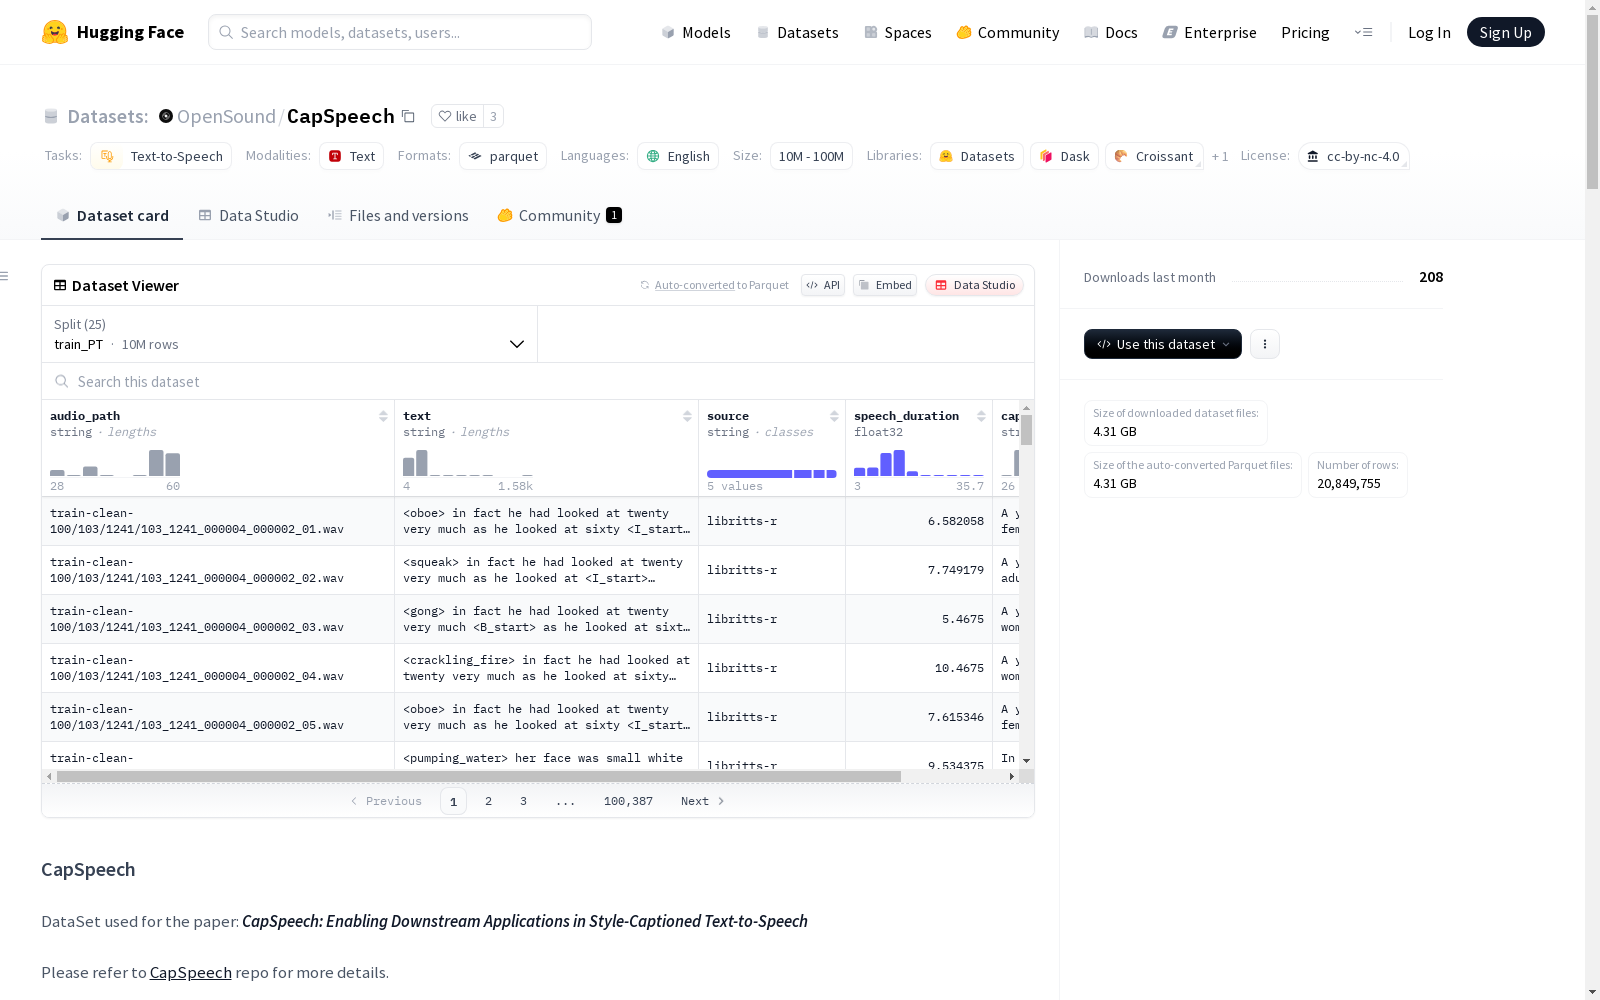Screen dimensions: 1600x1000
Task: Click the speech_duration histogram bars
Action: pos(919,463)
